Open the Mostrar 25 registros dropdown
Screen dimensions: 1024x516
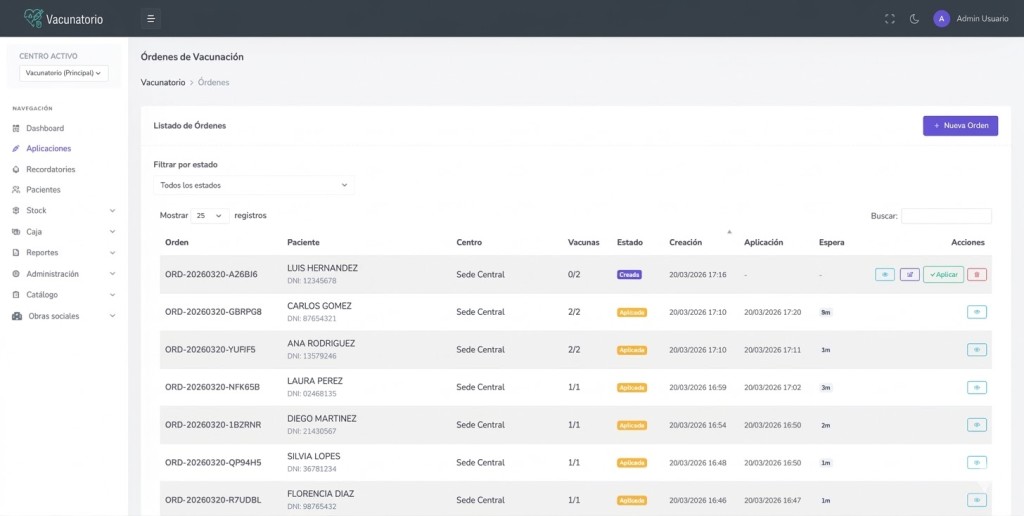[210, 215]
